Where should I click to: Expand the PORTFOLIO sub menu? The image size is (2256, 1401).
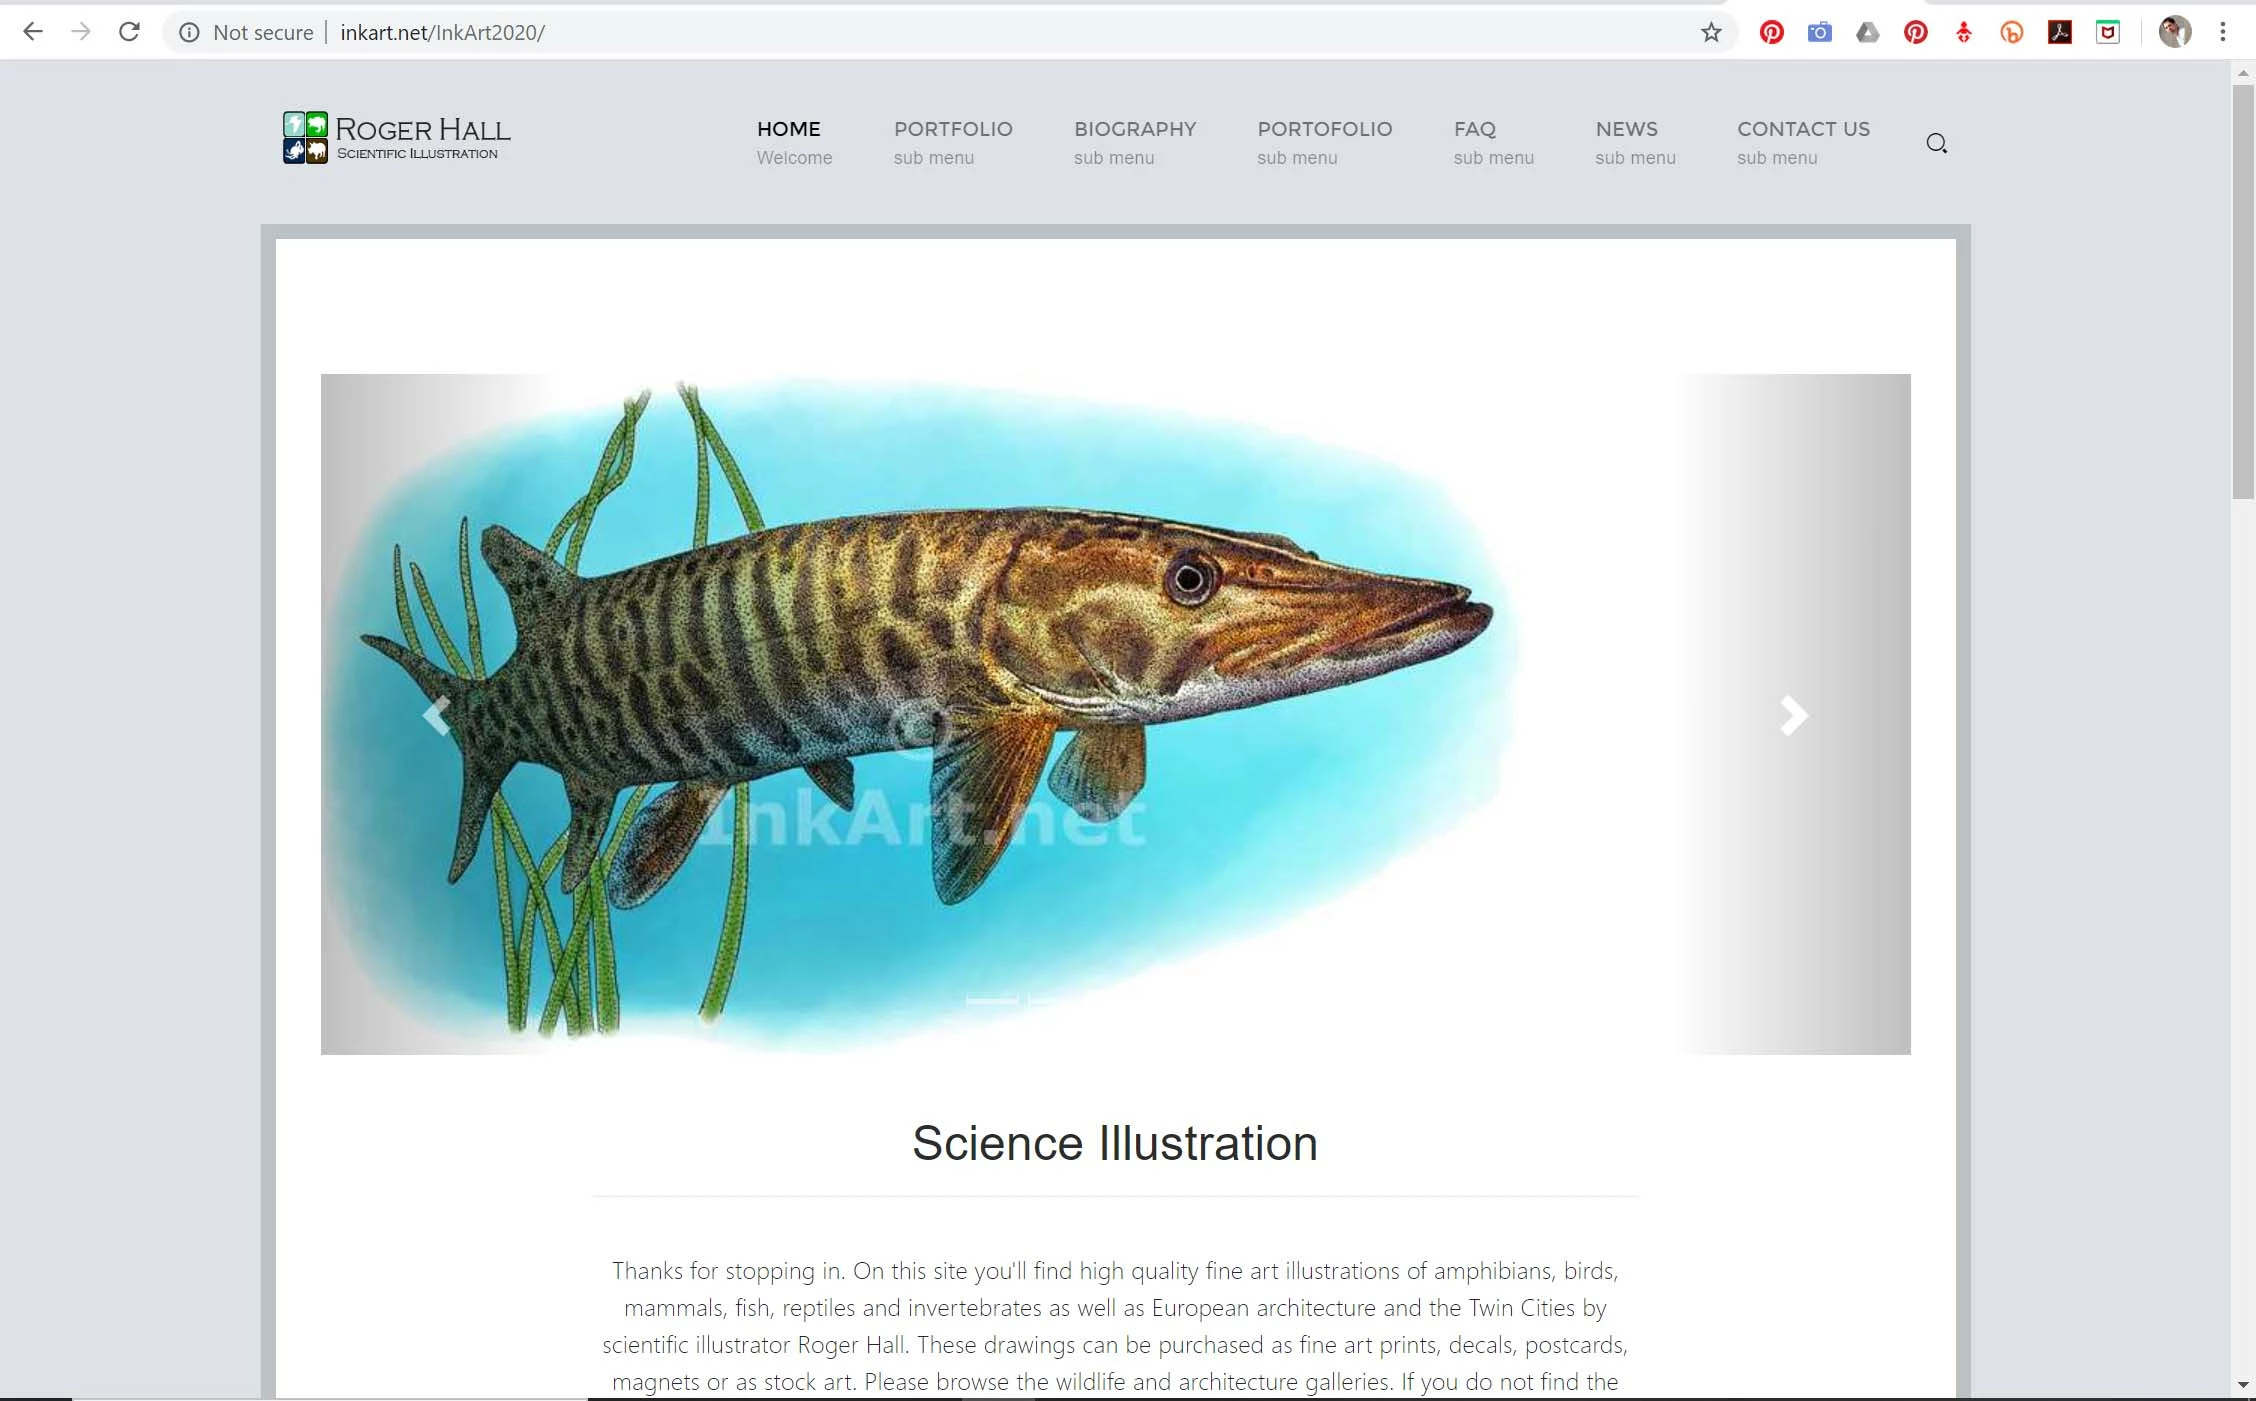(952, 141)
